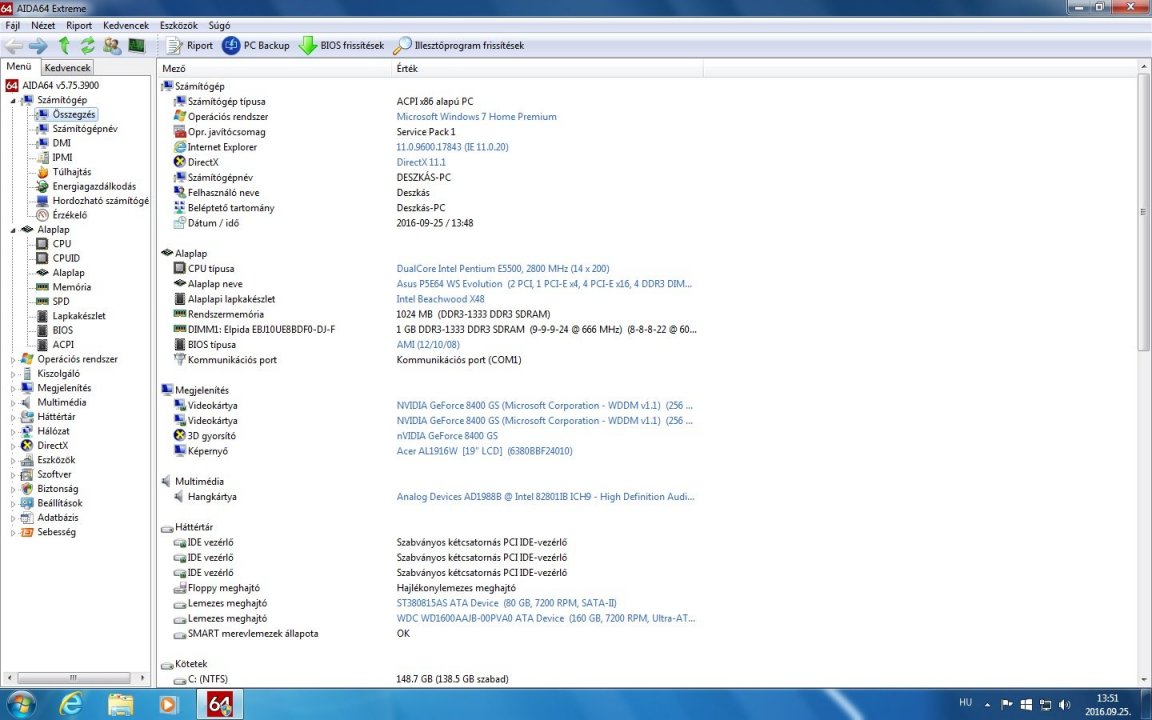The image size is (1152, 720).
Task: Open the taskbar speaker volume icon
Action: (x=1065, y=704)
